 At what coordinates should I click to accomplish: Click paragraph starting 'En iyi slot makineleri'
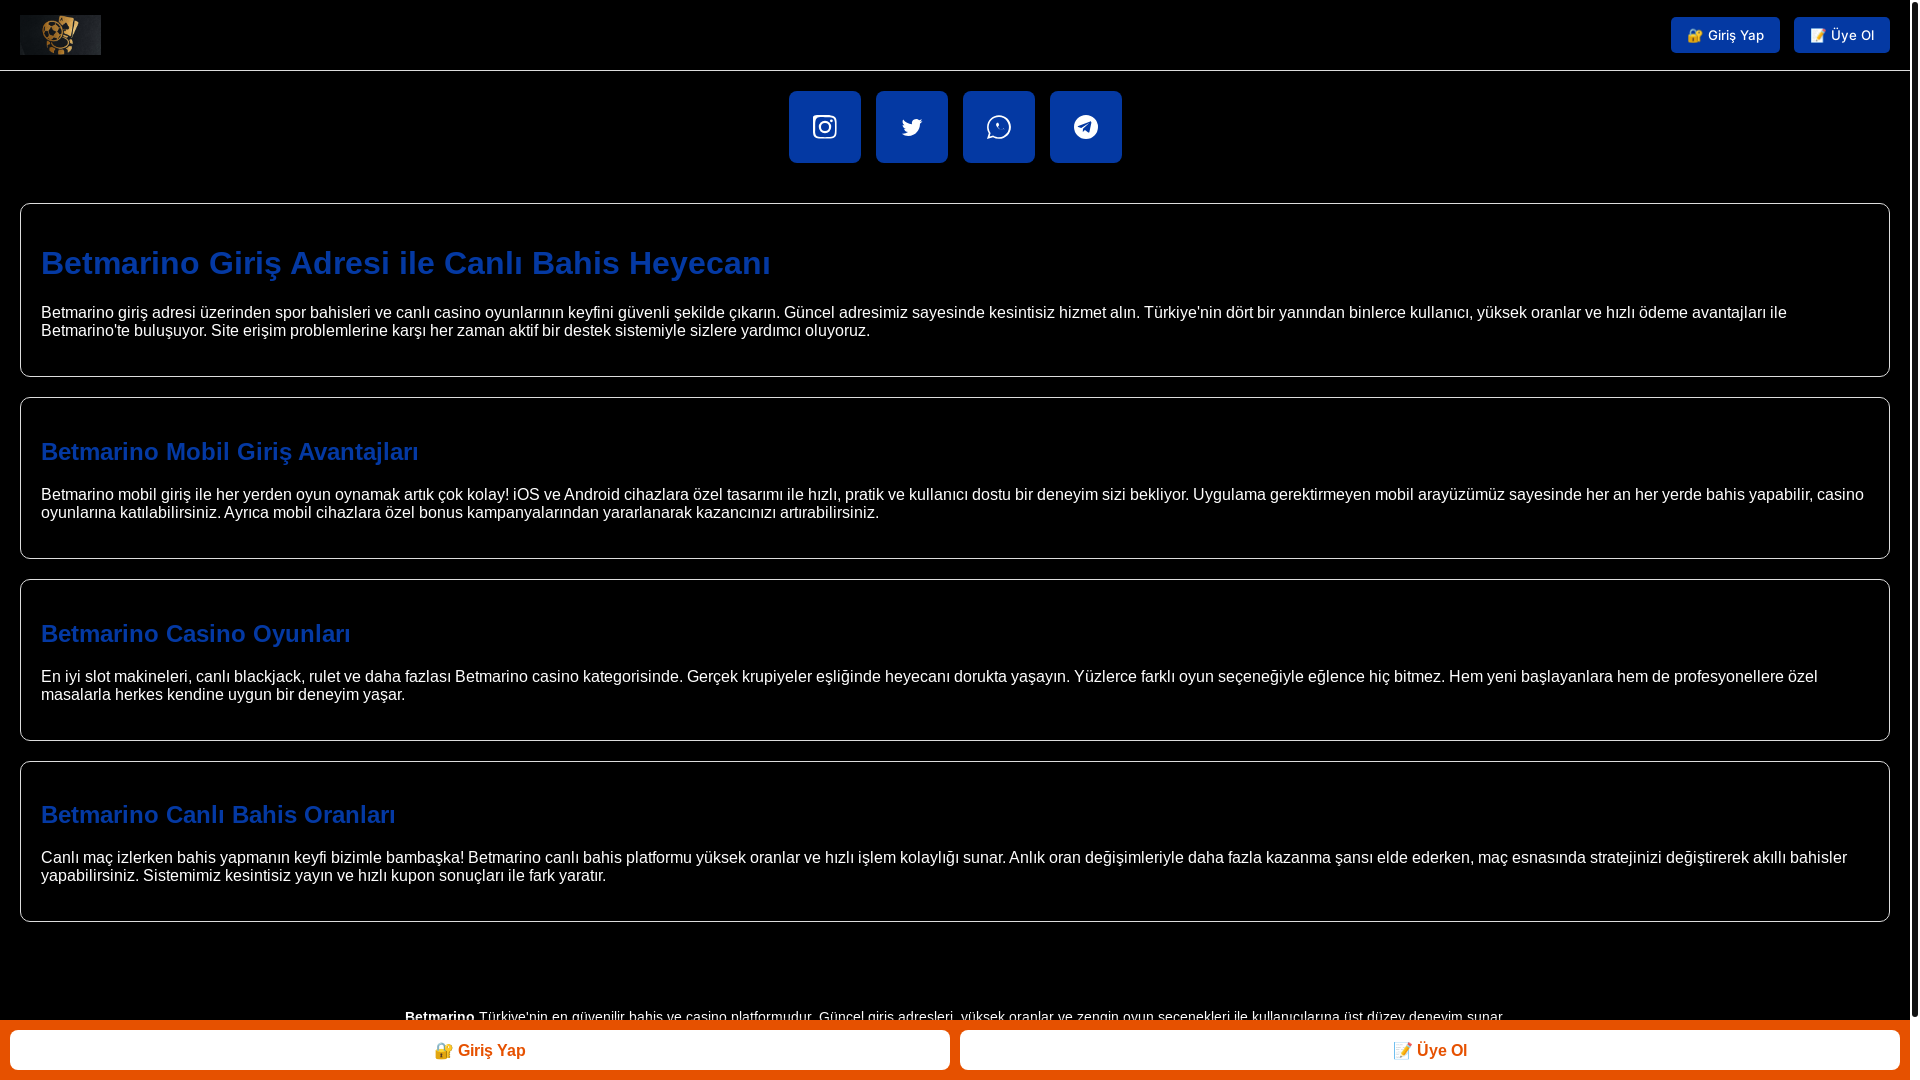pyautogui.click(x=929, y=685)
